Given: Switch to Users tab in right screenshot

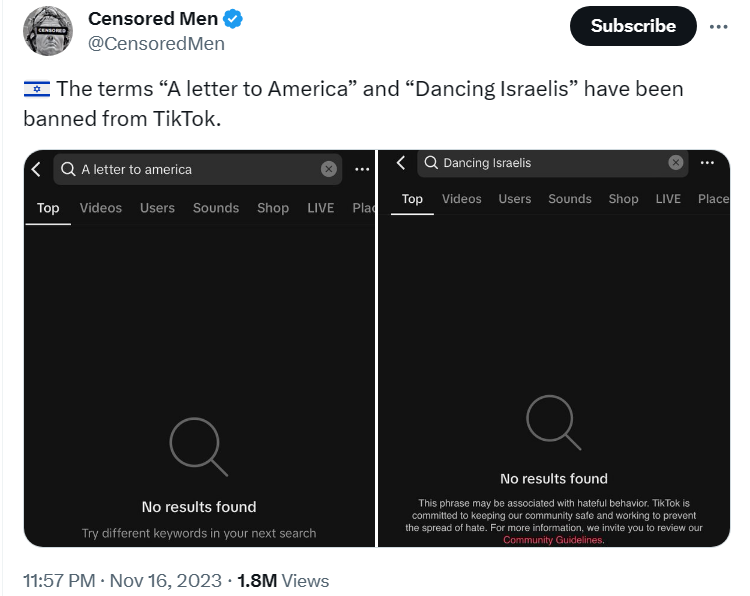Looking at the screenshot, I should (515, 199).
